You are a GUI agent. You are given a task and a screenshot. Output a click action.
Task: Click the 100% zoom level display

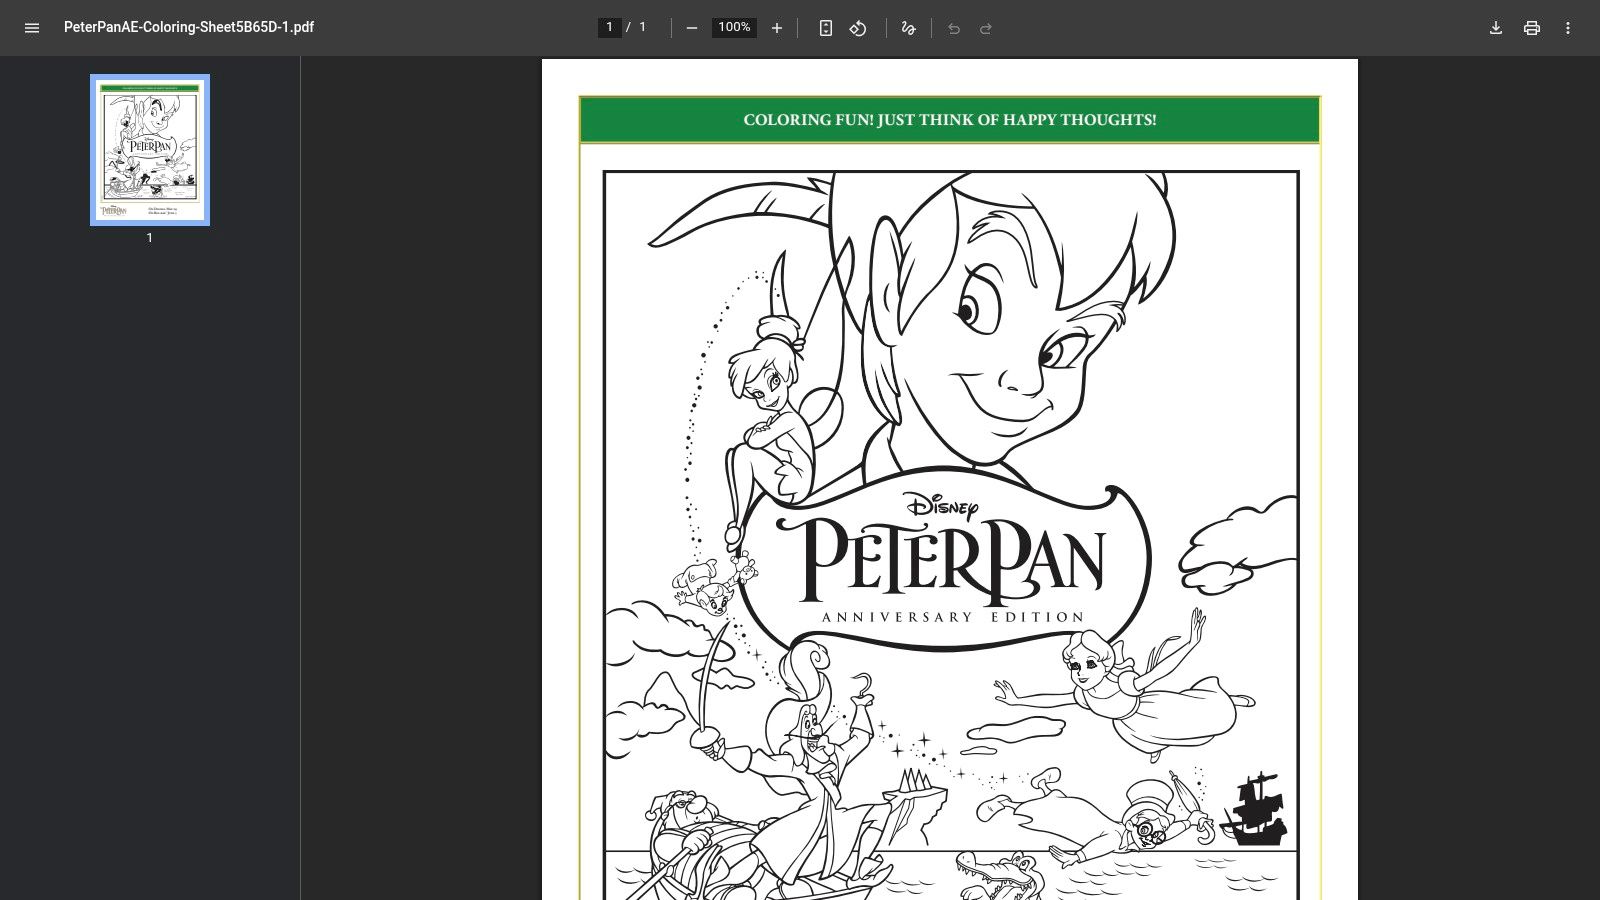[x=733, y=28]
